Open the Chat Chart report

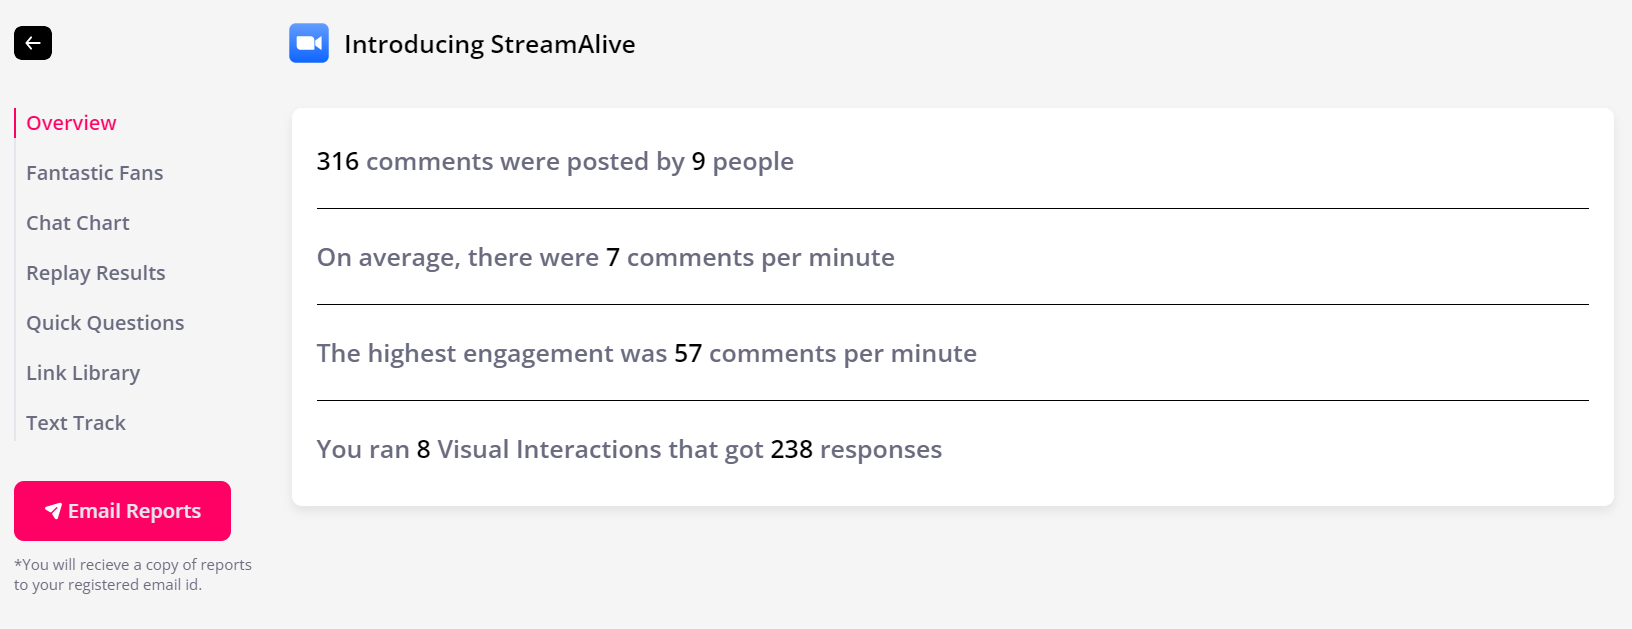78,223
